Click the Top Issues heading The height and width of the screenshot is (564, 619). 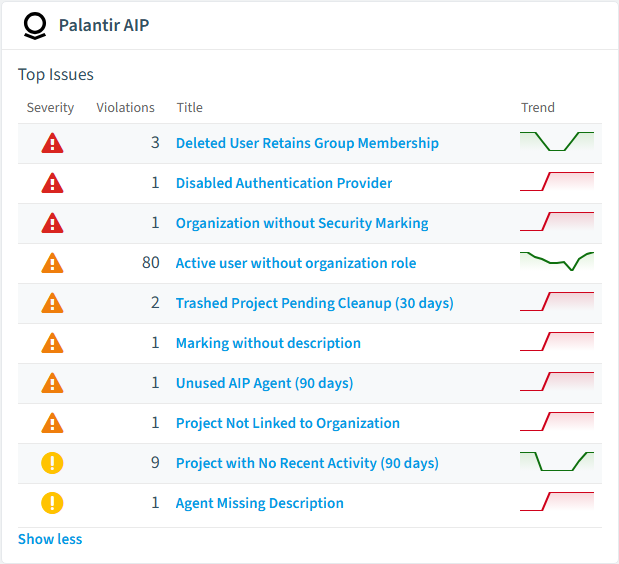56,75
